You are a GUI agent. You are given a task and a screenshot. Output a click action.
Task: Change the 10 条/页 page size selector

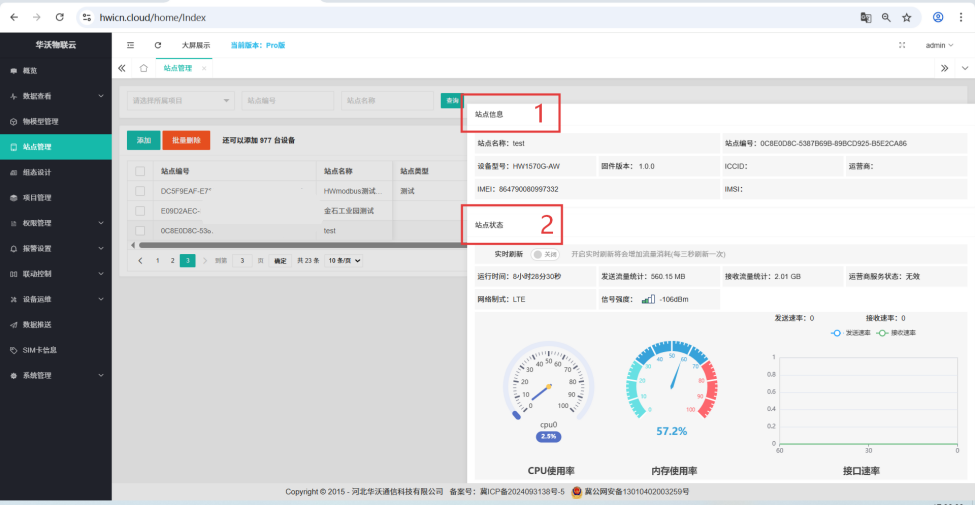click(343, 261)
